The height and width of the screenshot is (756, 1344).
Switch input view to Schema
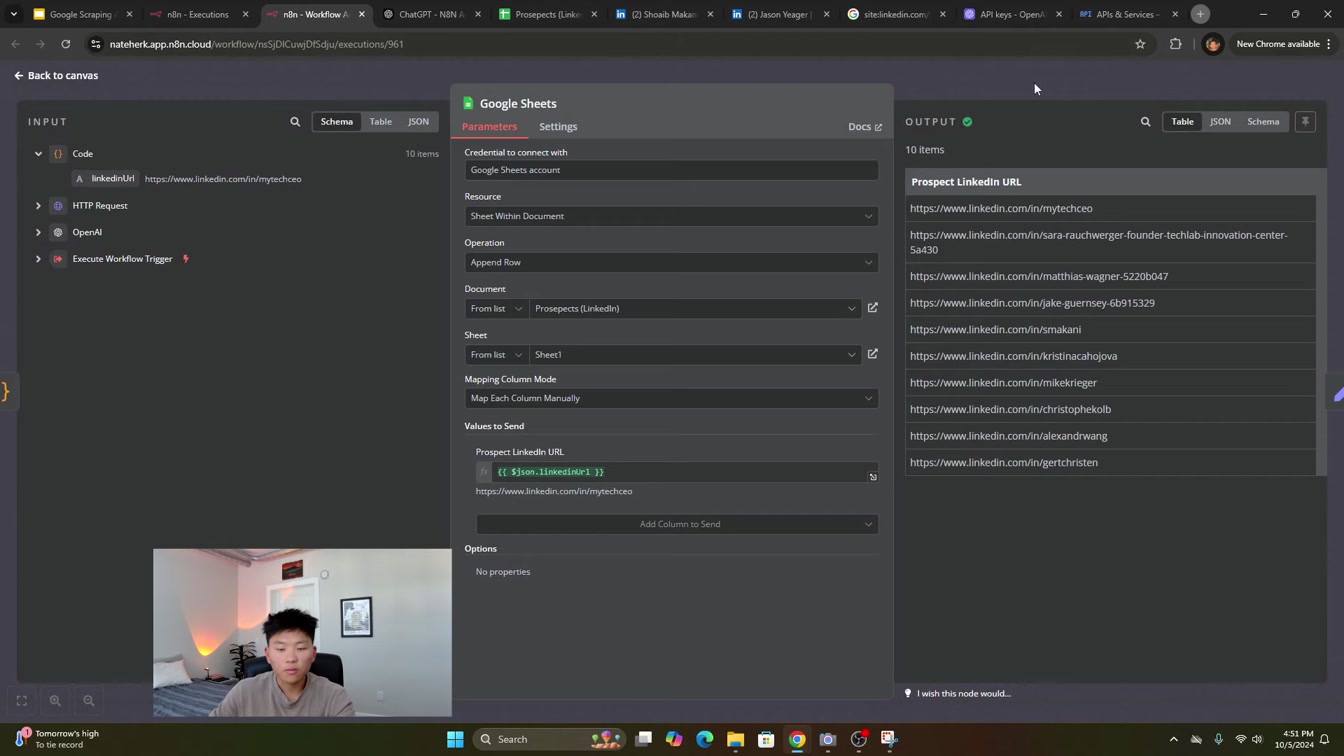337,122
